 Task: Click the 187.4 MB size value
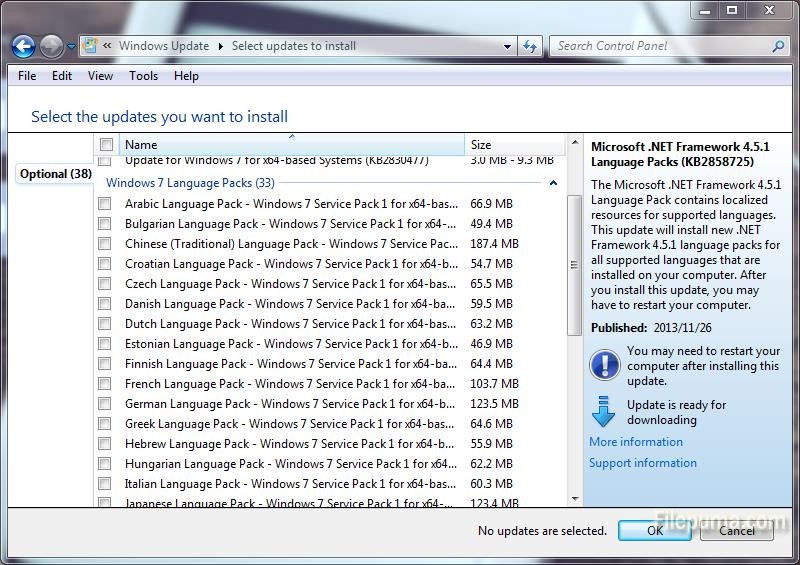click(494, 243)
